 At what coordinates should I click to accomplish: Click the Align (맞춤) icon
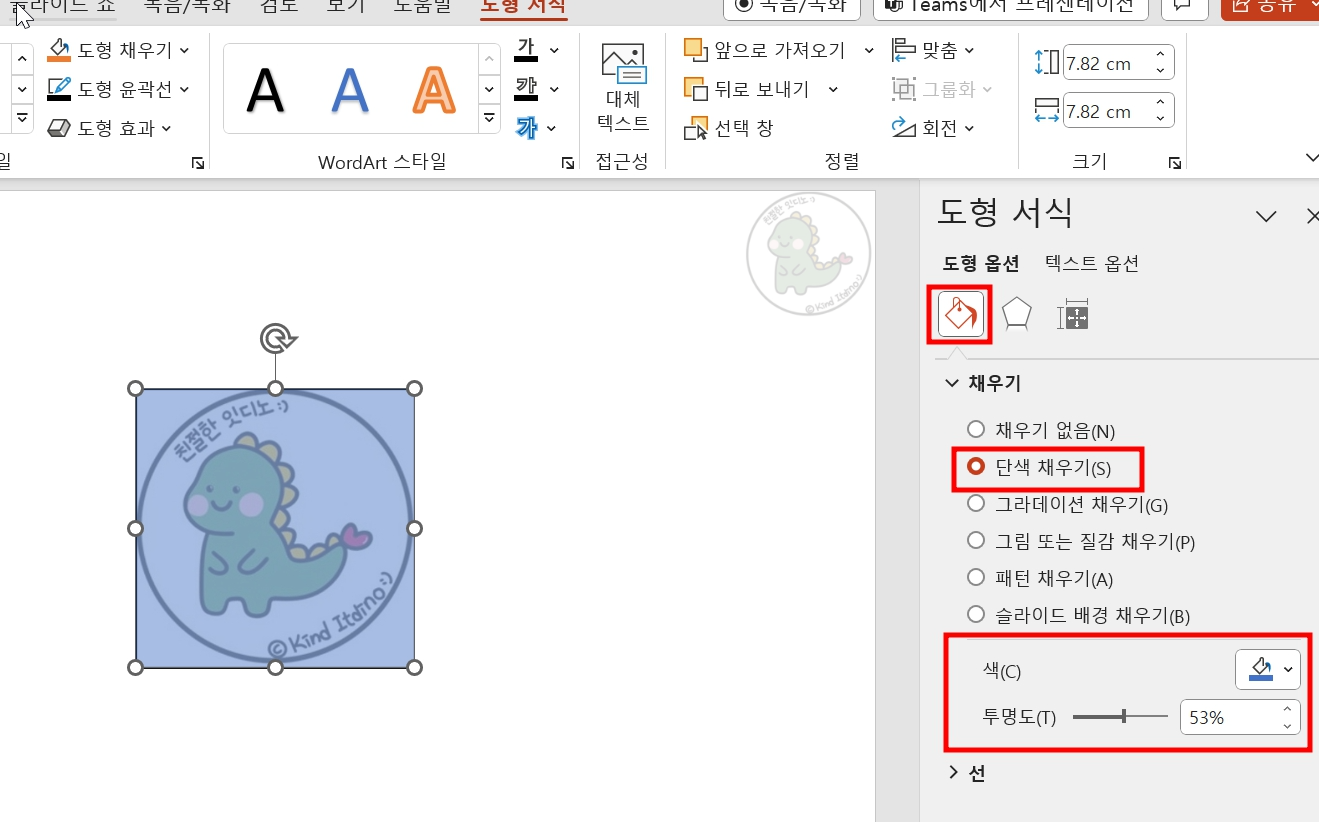pos(904,50)
